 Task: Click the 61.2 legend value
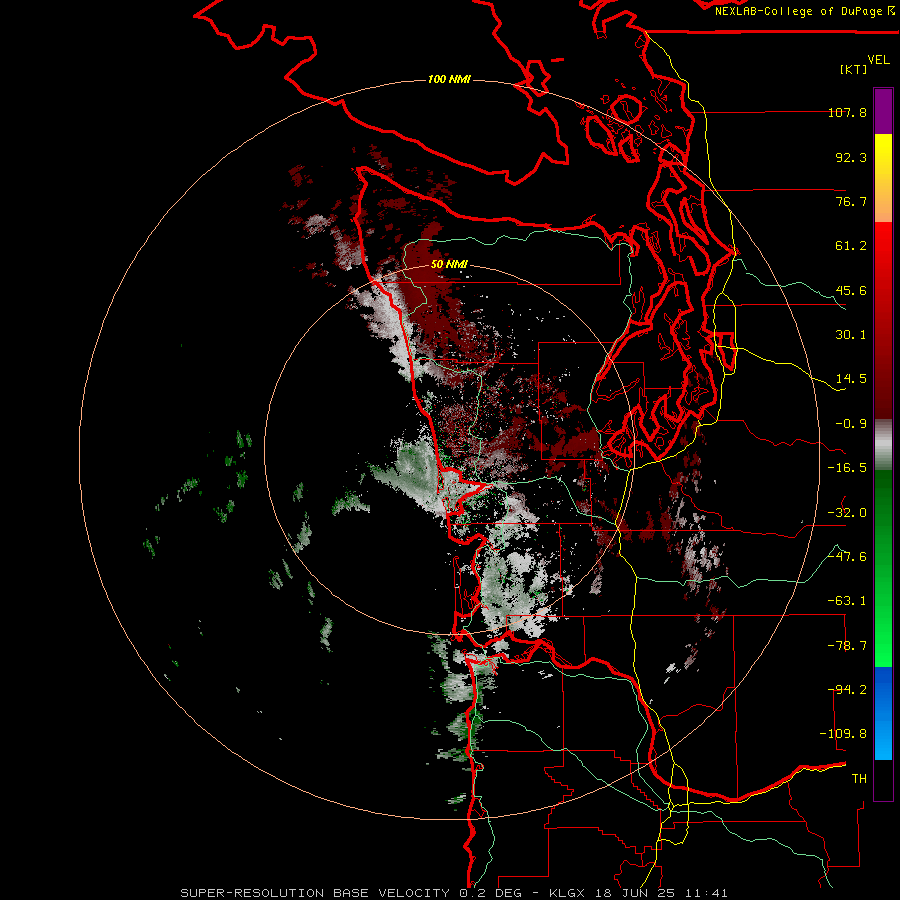[851, 246]
